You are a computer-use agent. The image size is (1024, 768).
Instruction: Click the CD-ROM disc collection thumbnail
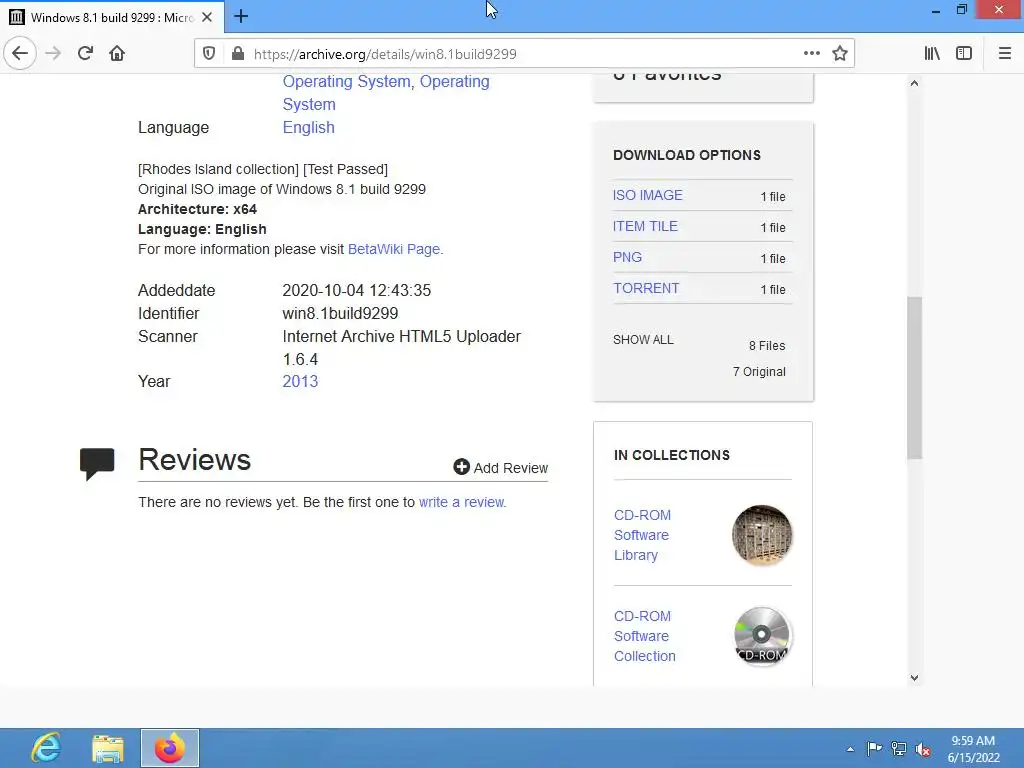762,635
